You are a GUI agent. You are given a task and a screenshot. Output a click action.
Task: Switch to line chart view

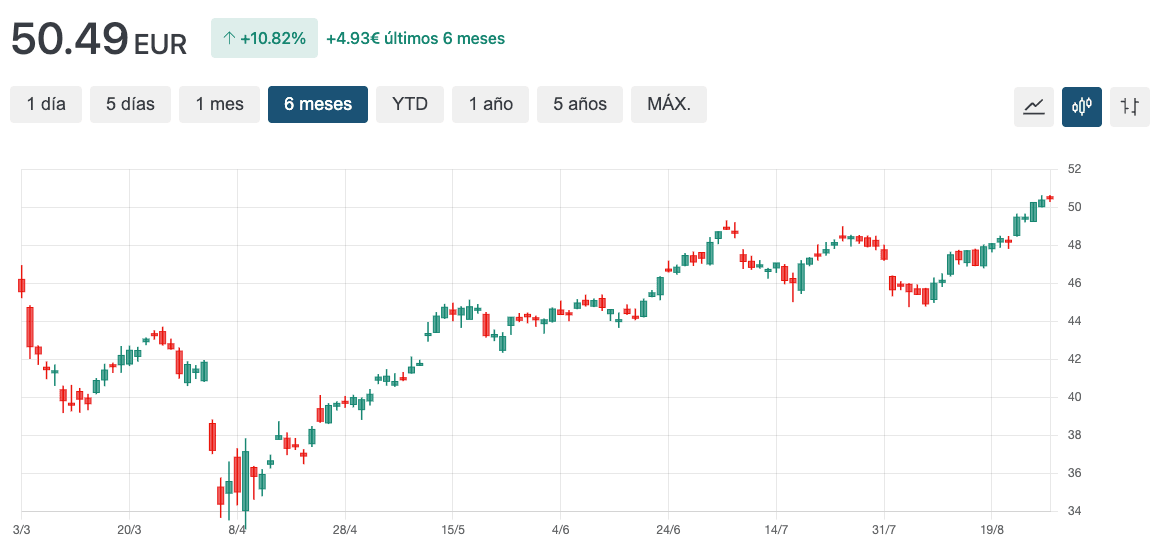click(1034, 106)
